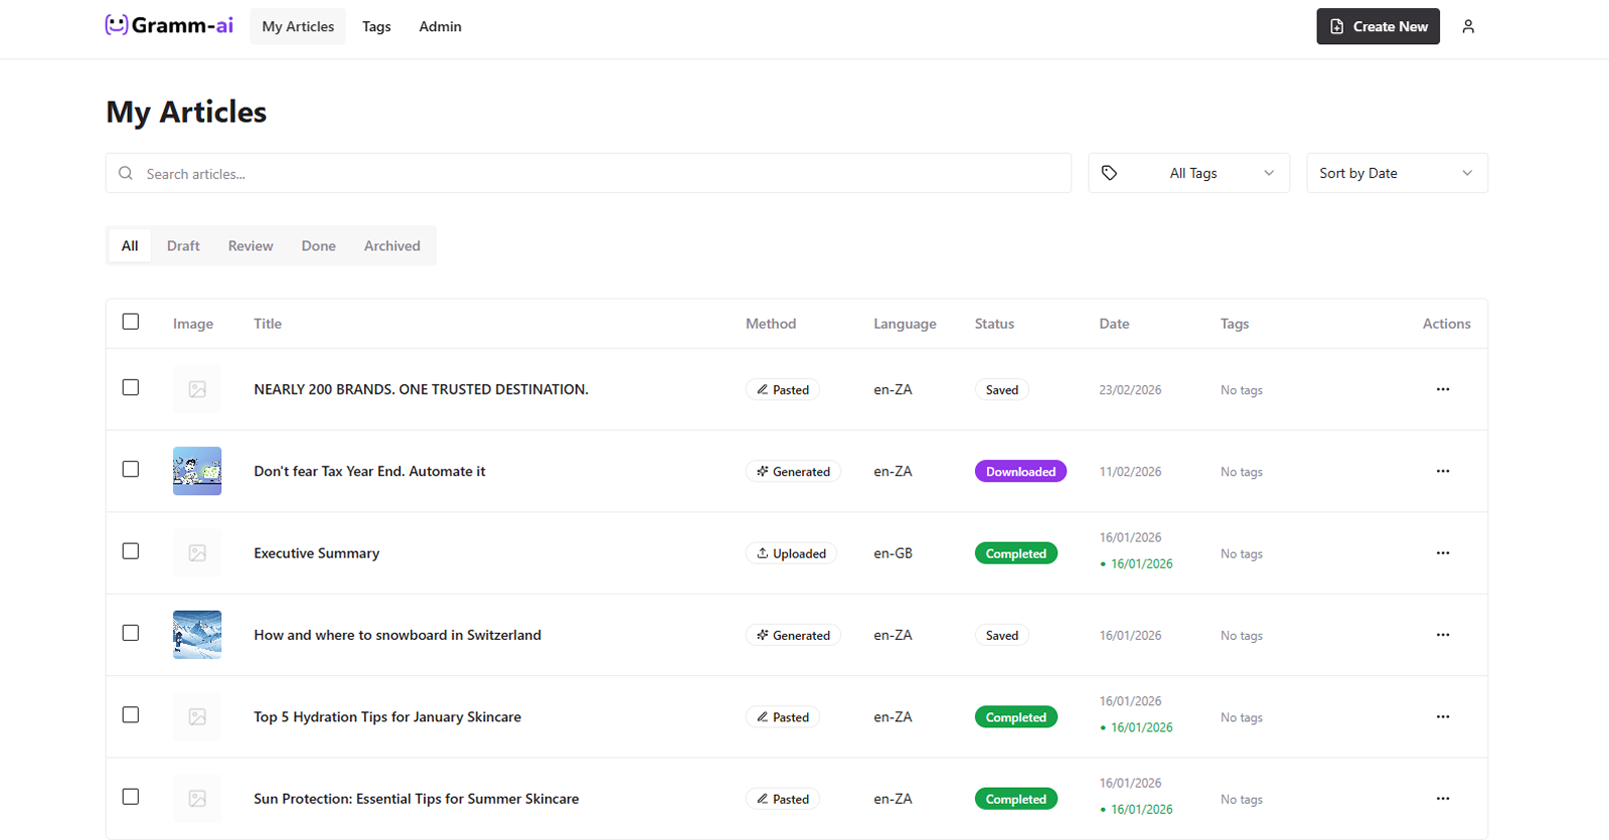Open Sun Protection: Essential Tips for Summer Skincare
Image resolution: width=1609 pixels, height=840 pixels.
point(417,799)
